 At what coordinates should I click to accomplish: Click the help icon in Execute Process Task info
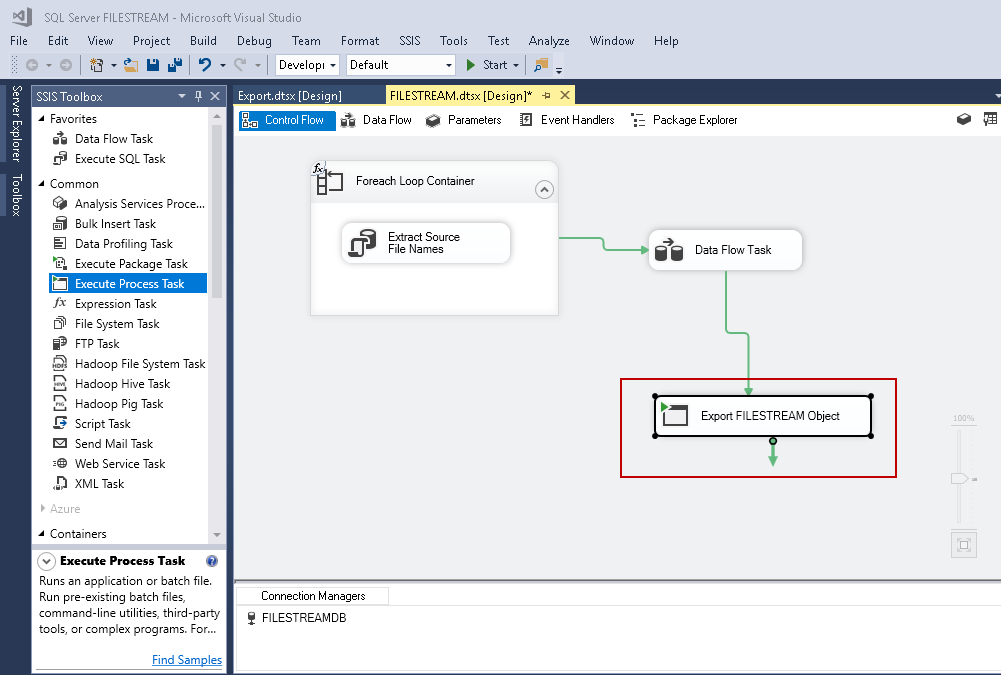[212, 561]
